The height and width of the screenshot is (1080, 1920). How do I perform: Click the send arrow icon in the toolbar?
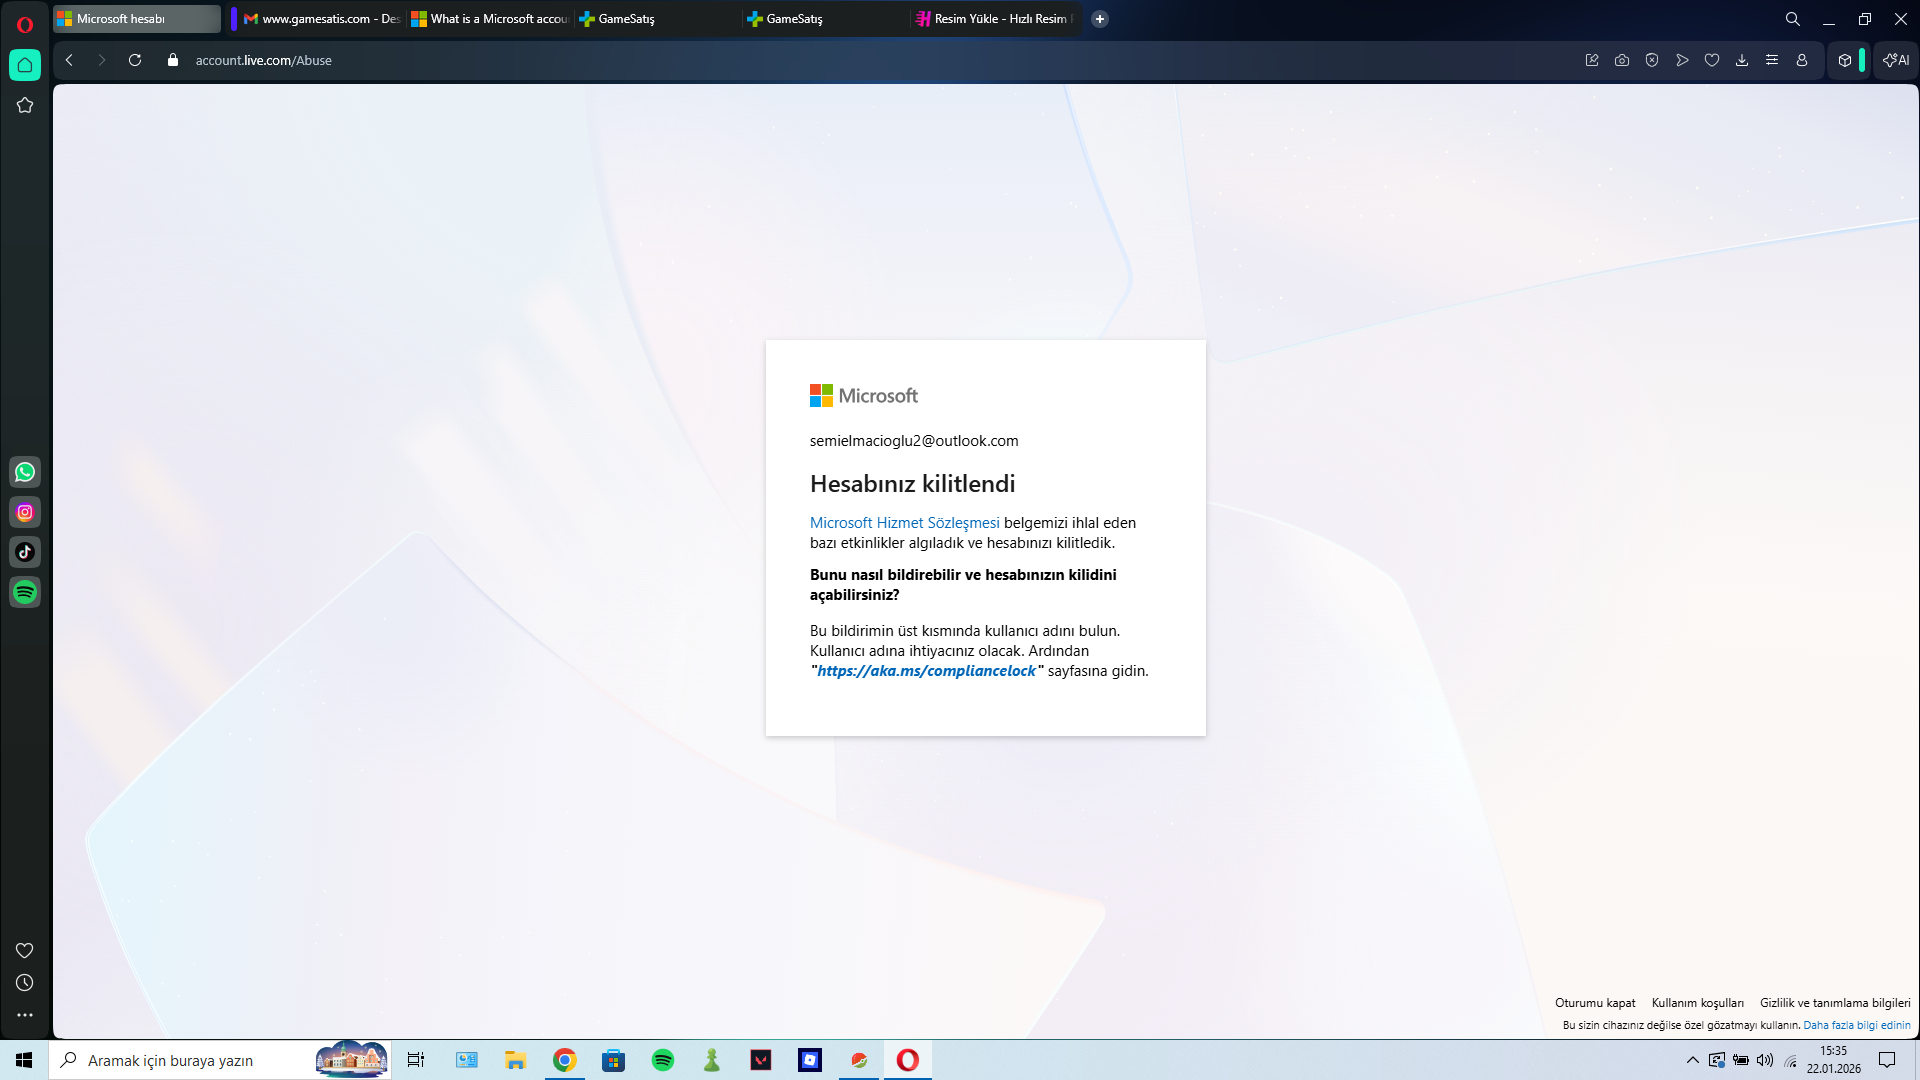[1682, 60]
